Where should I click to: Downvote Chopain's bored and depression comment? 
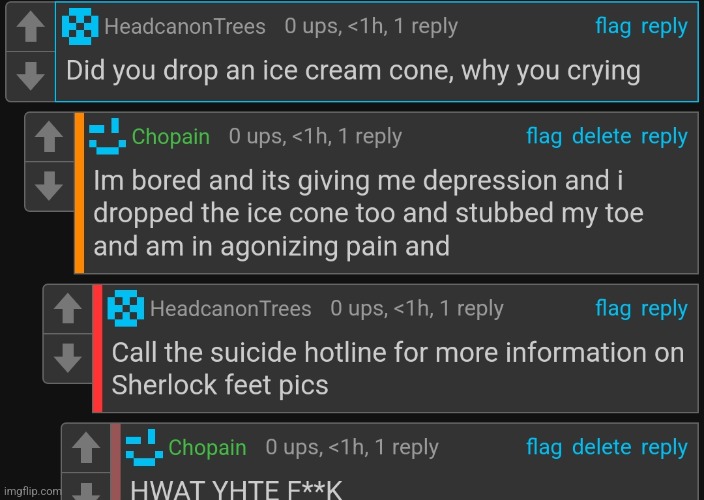coord(49,186)
